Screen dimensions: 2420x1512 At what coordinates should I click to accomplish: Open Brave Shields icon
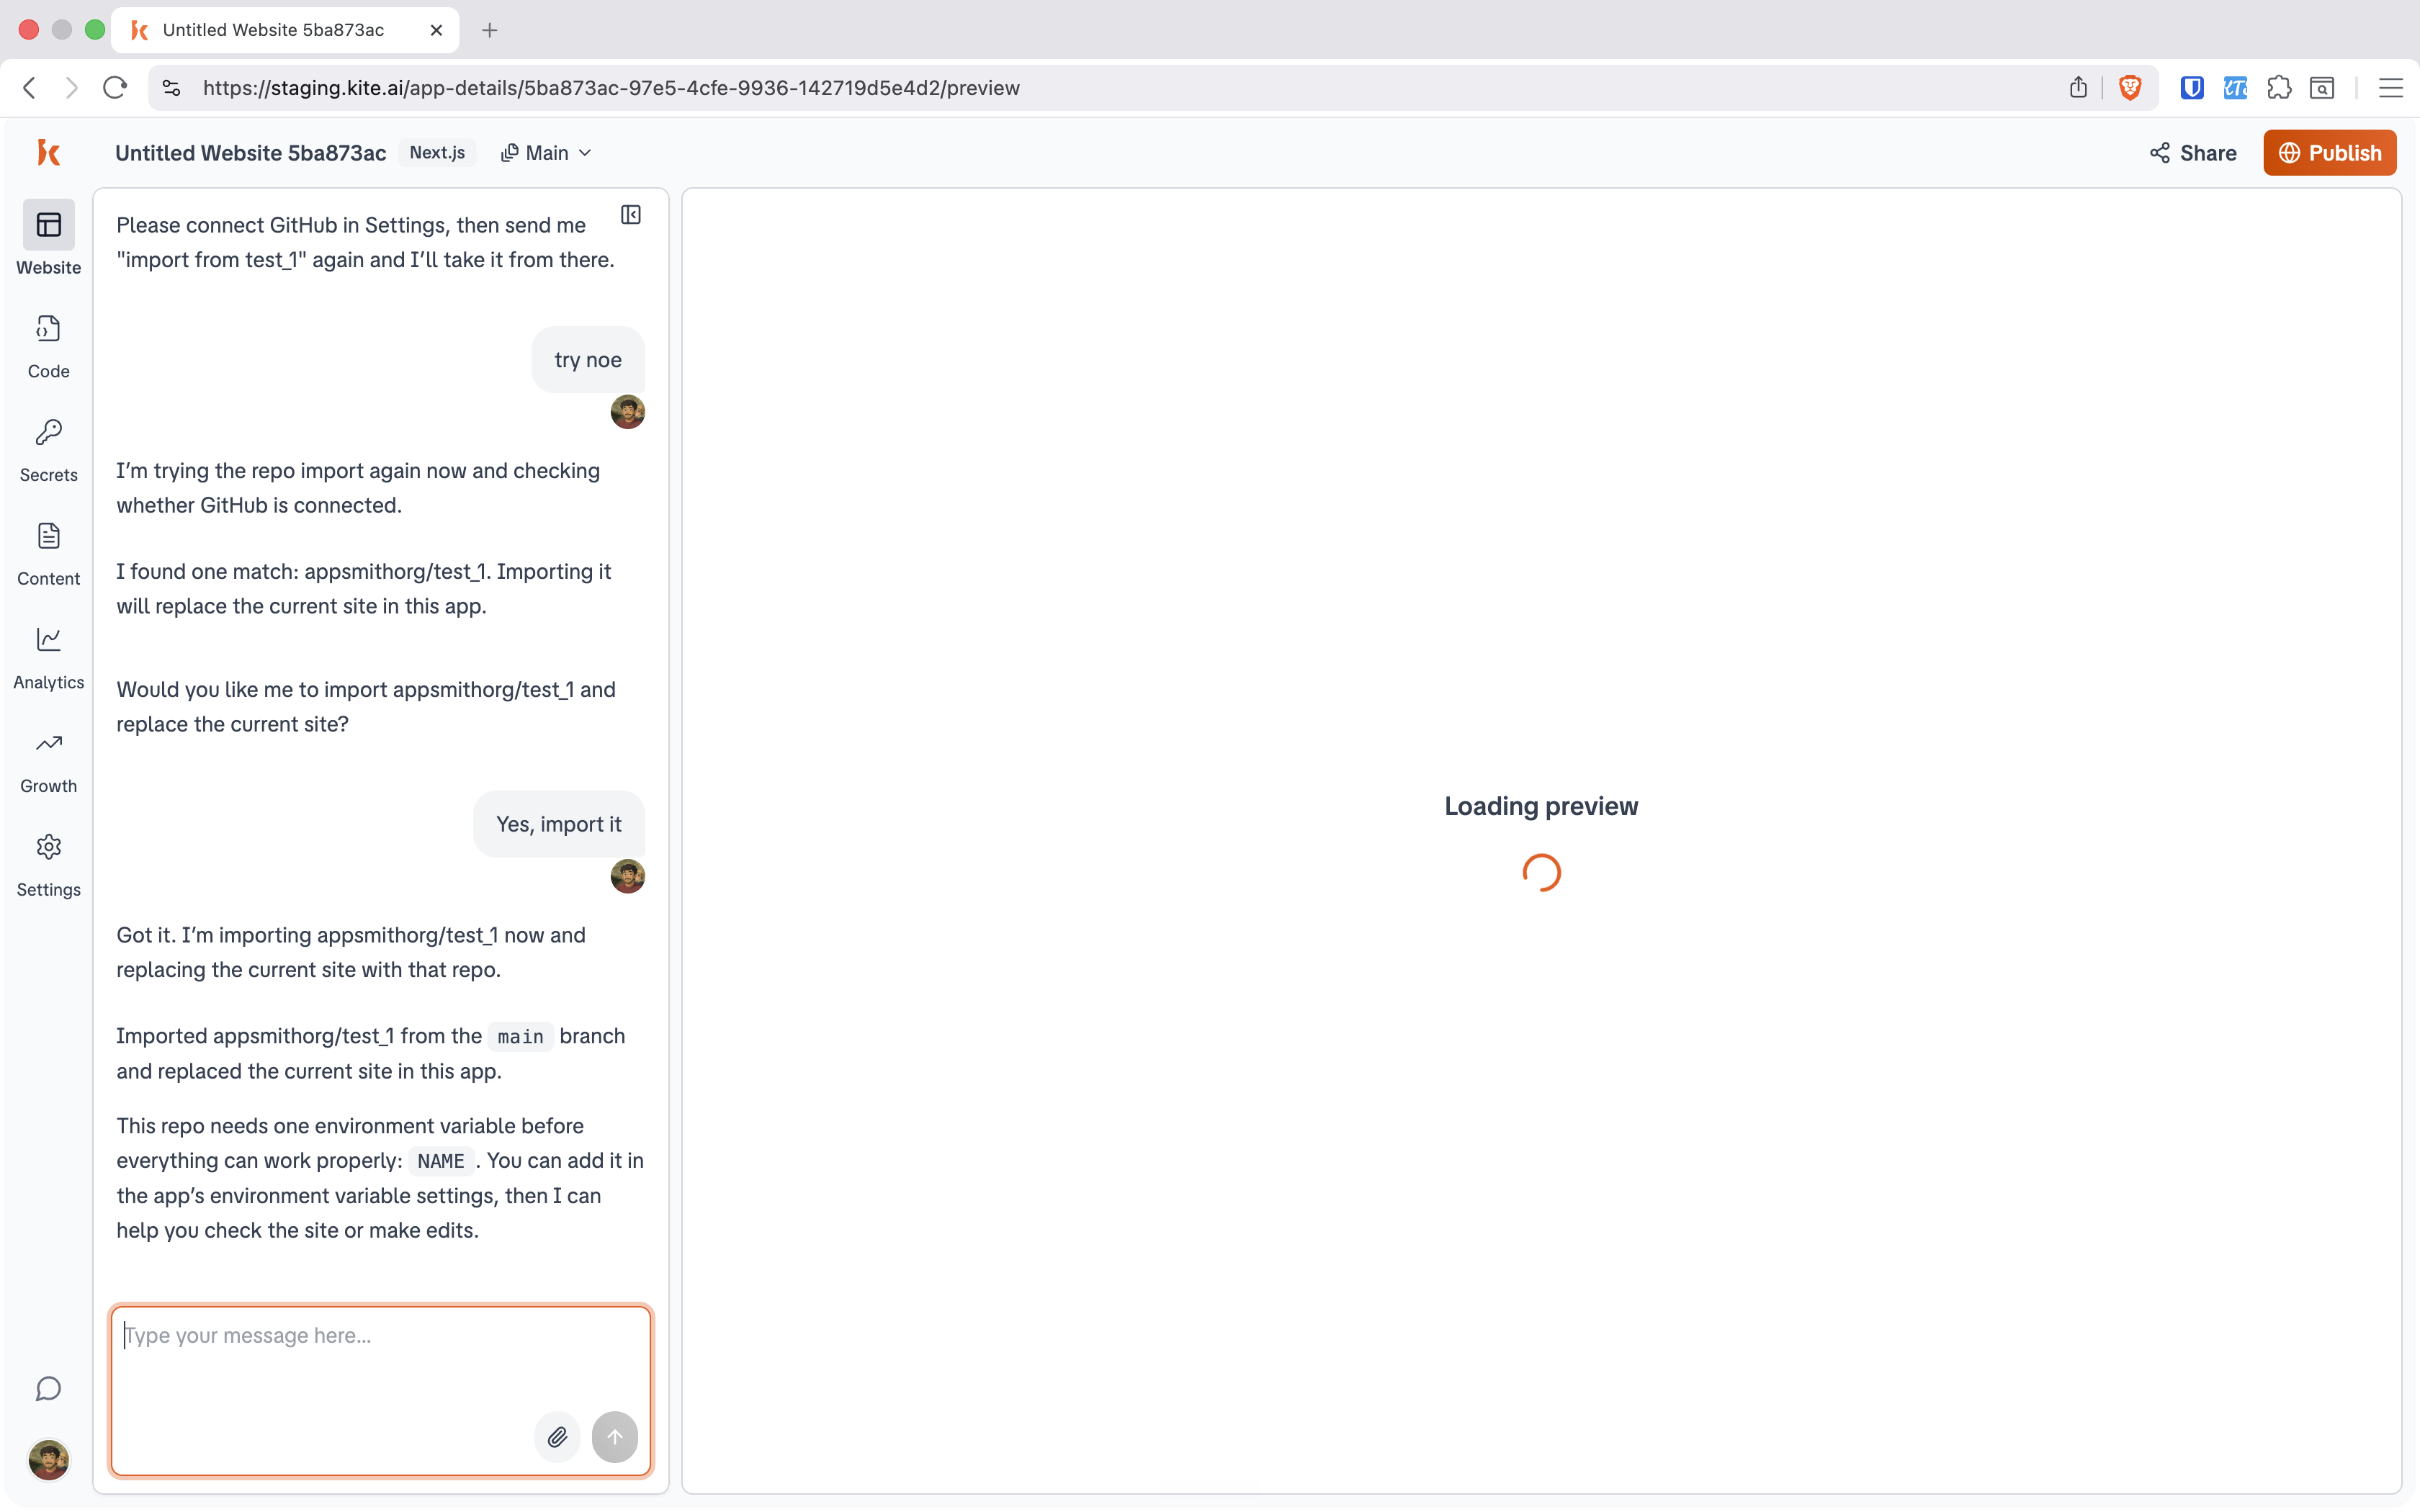[x=2130, y=88]
